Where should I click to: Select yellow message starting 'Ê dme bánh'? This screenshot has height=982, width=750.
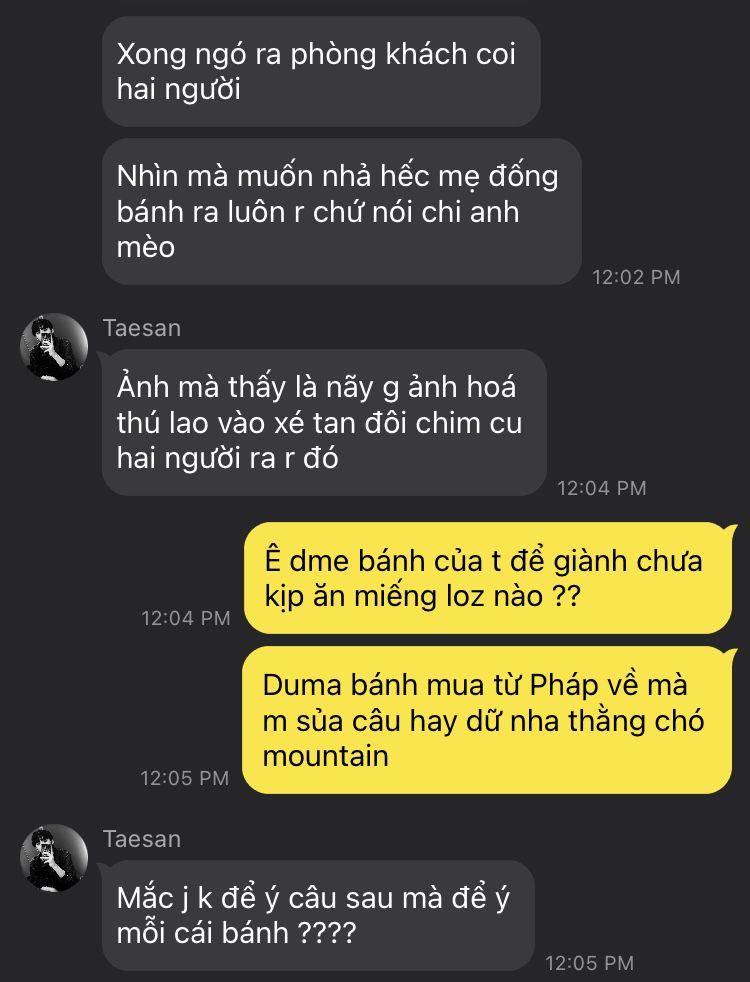[x=488, y=578]
